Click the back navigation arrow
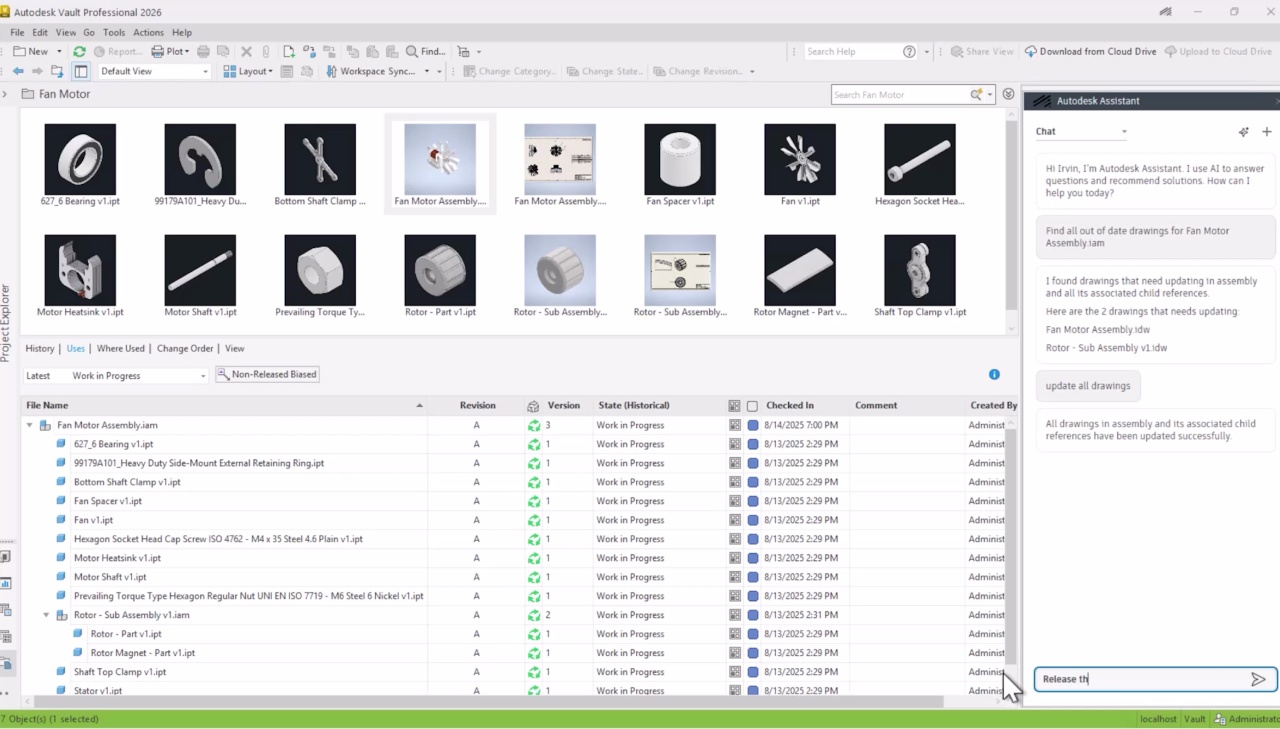Screen dimensions: 1280x729 (x=18, y=72)
